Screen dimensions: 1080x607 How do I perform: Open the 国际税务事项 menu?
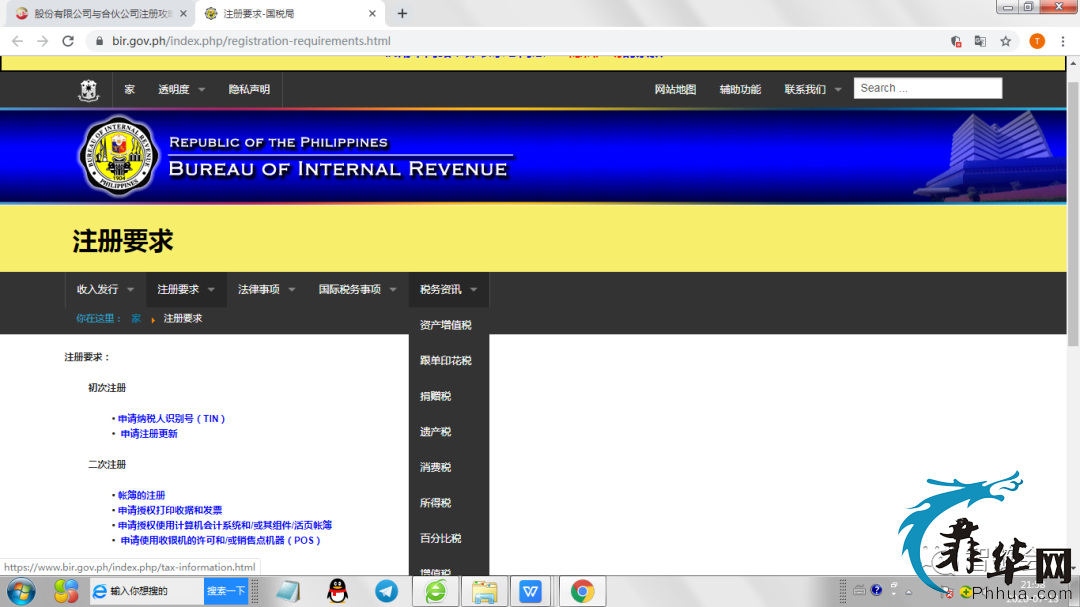click(349, 289)
